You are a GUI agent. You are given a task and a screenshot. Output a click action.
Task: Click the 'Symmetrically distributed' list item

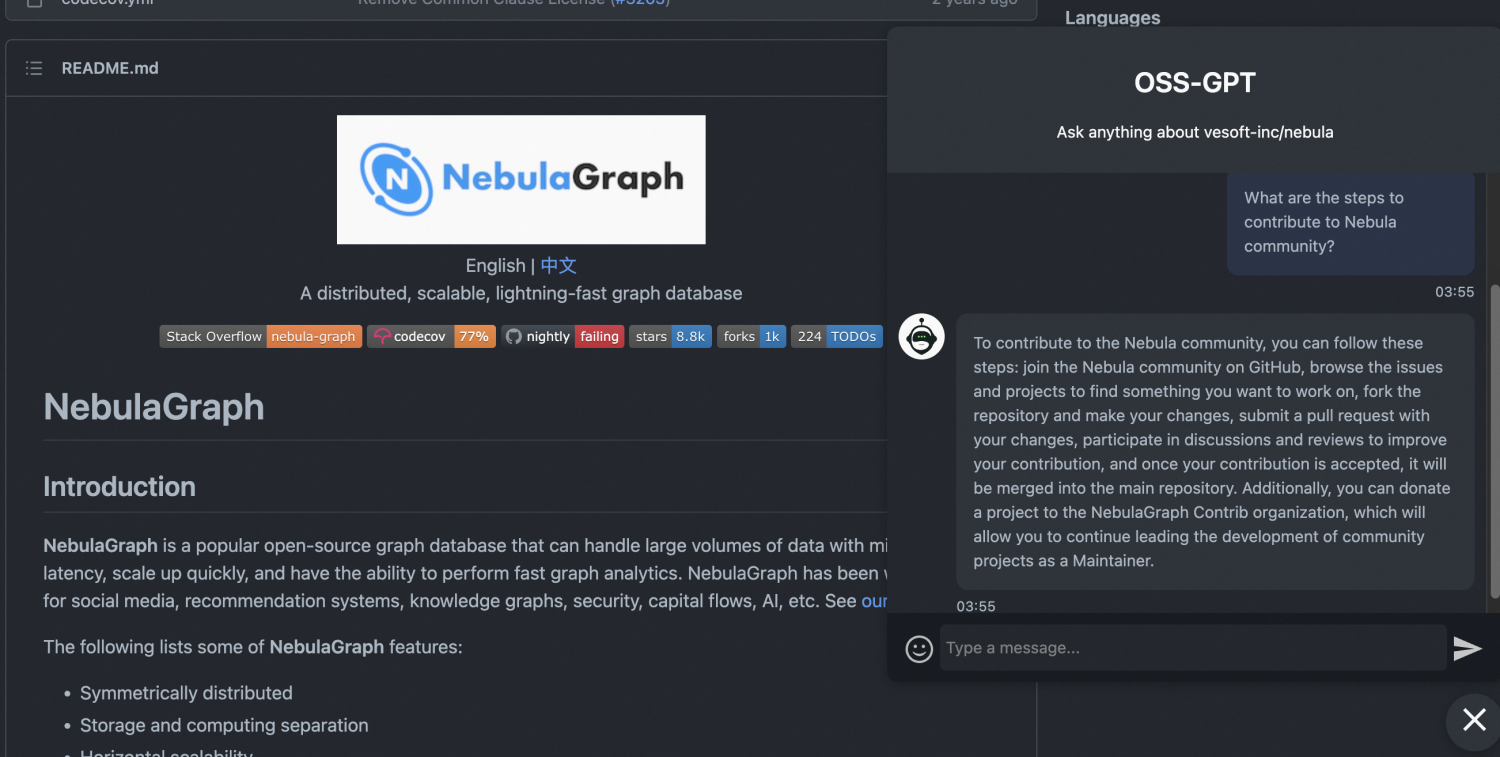186,693
